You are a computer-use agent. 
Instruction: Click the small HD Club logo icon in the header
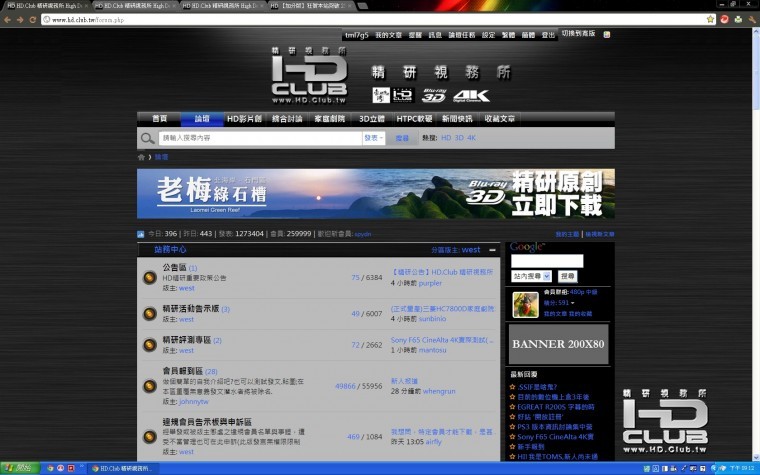pyautogui.click(x=403, y=95)
